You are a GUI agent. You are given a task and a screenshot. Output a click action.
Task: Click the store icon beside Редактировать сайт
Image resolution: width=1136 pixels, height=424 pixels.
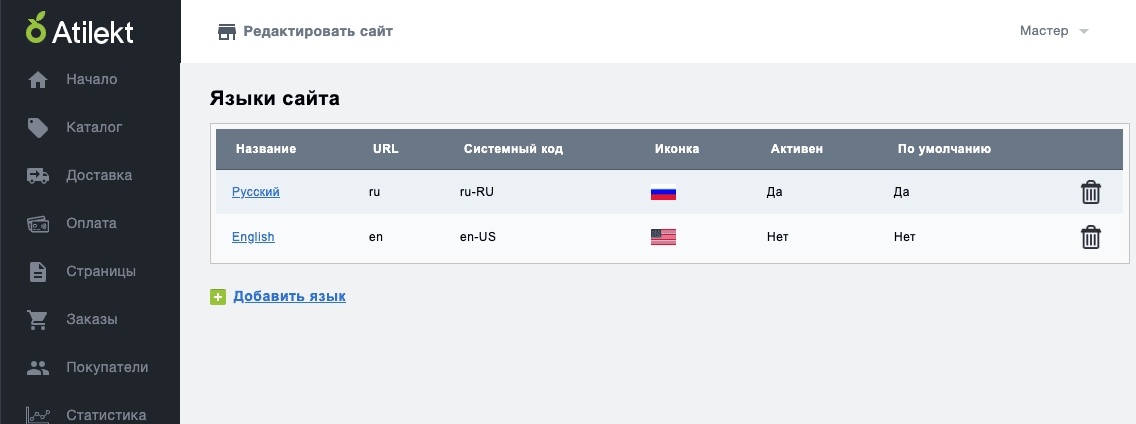[x=227, y=32]
